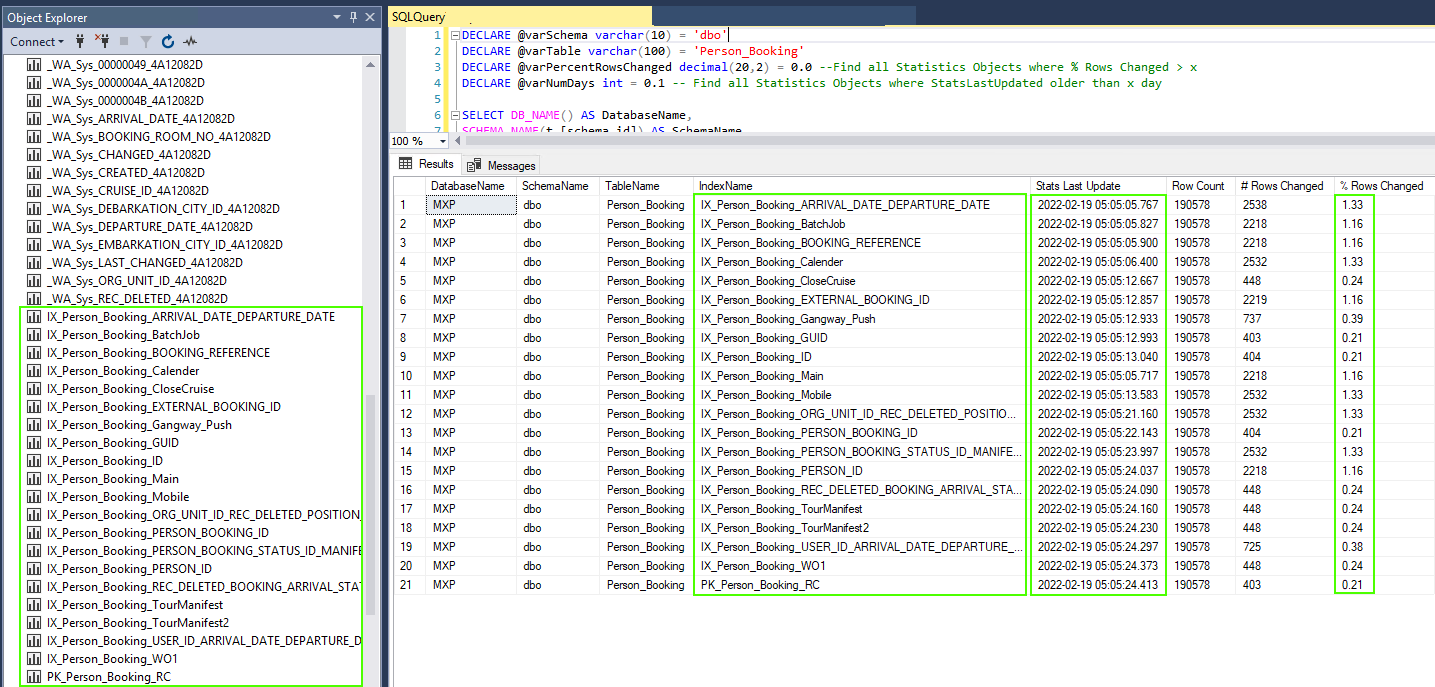Select IX_Person_Booking_ARRIVAL_DATE_DEPARTURE_DATE in Object Explorer
The width and height of the screenshot is (1435, 687).
191,317
